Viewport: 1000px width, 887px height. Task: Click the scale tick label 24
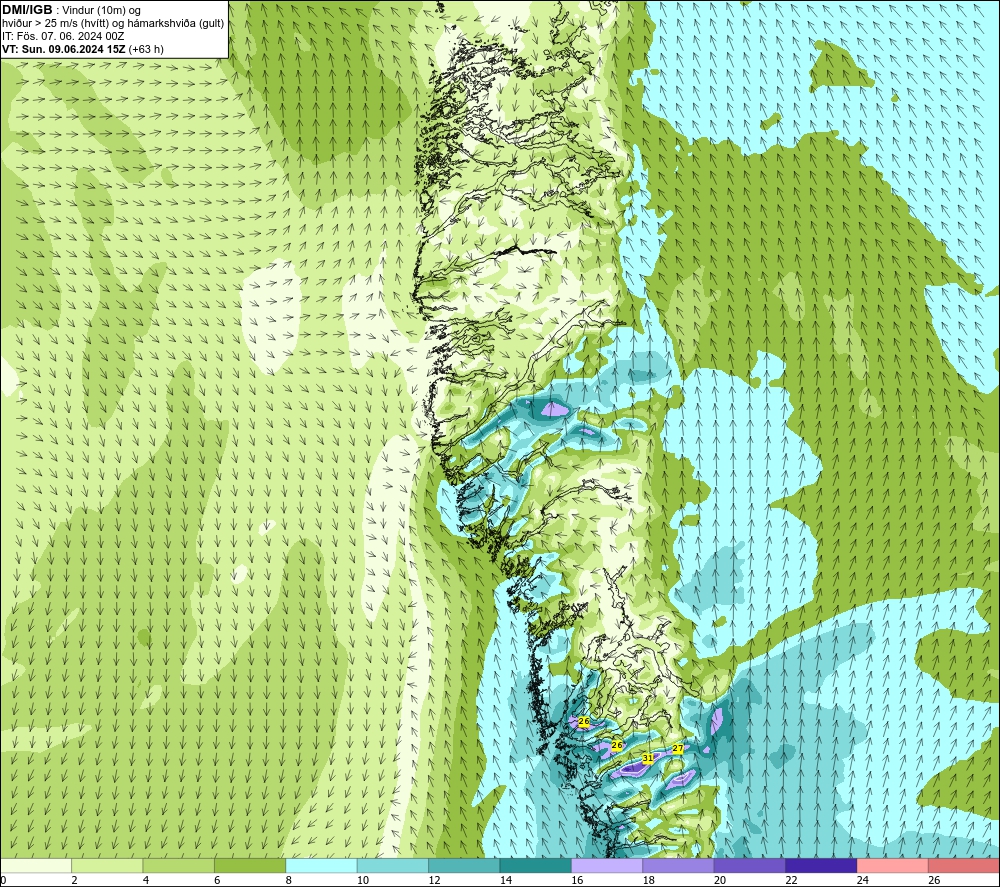862,880
